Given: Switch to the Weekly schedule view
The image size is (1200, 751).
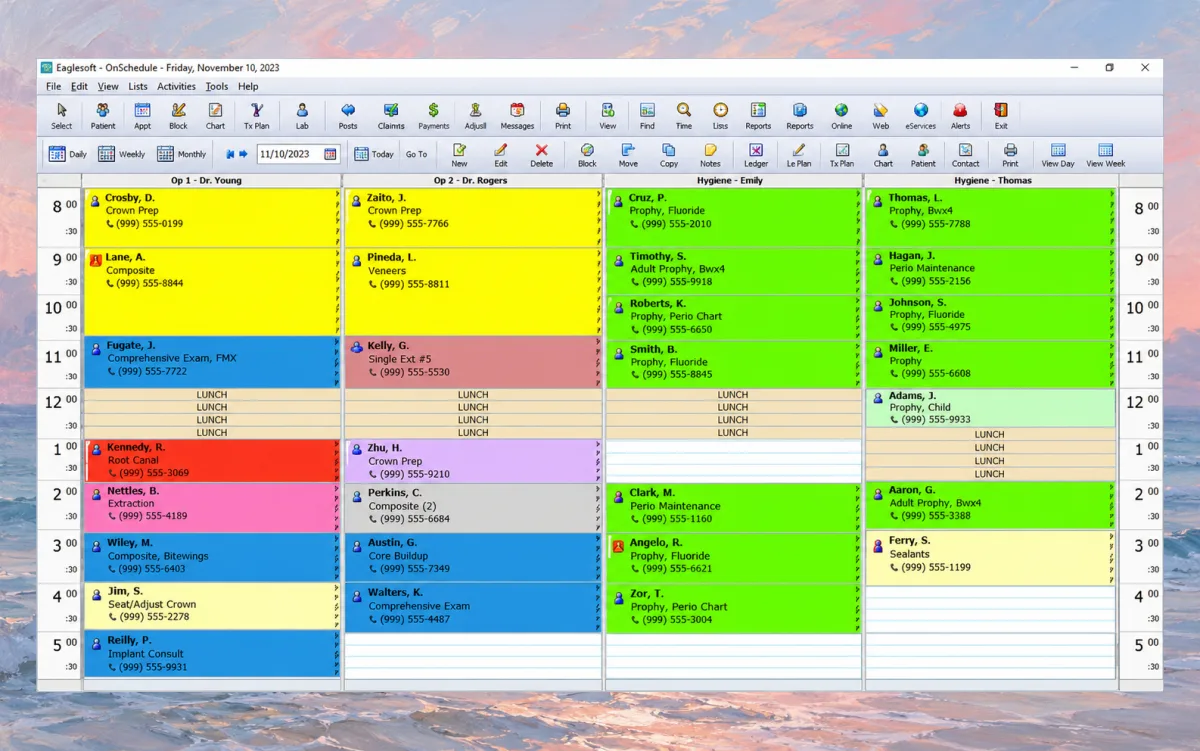Looking at the screenshot, I should 121,154.
